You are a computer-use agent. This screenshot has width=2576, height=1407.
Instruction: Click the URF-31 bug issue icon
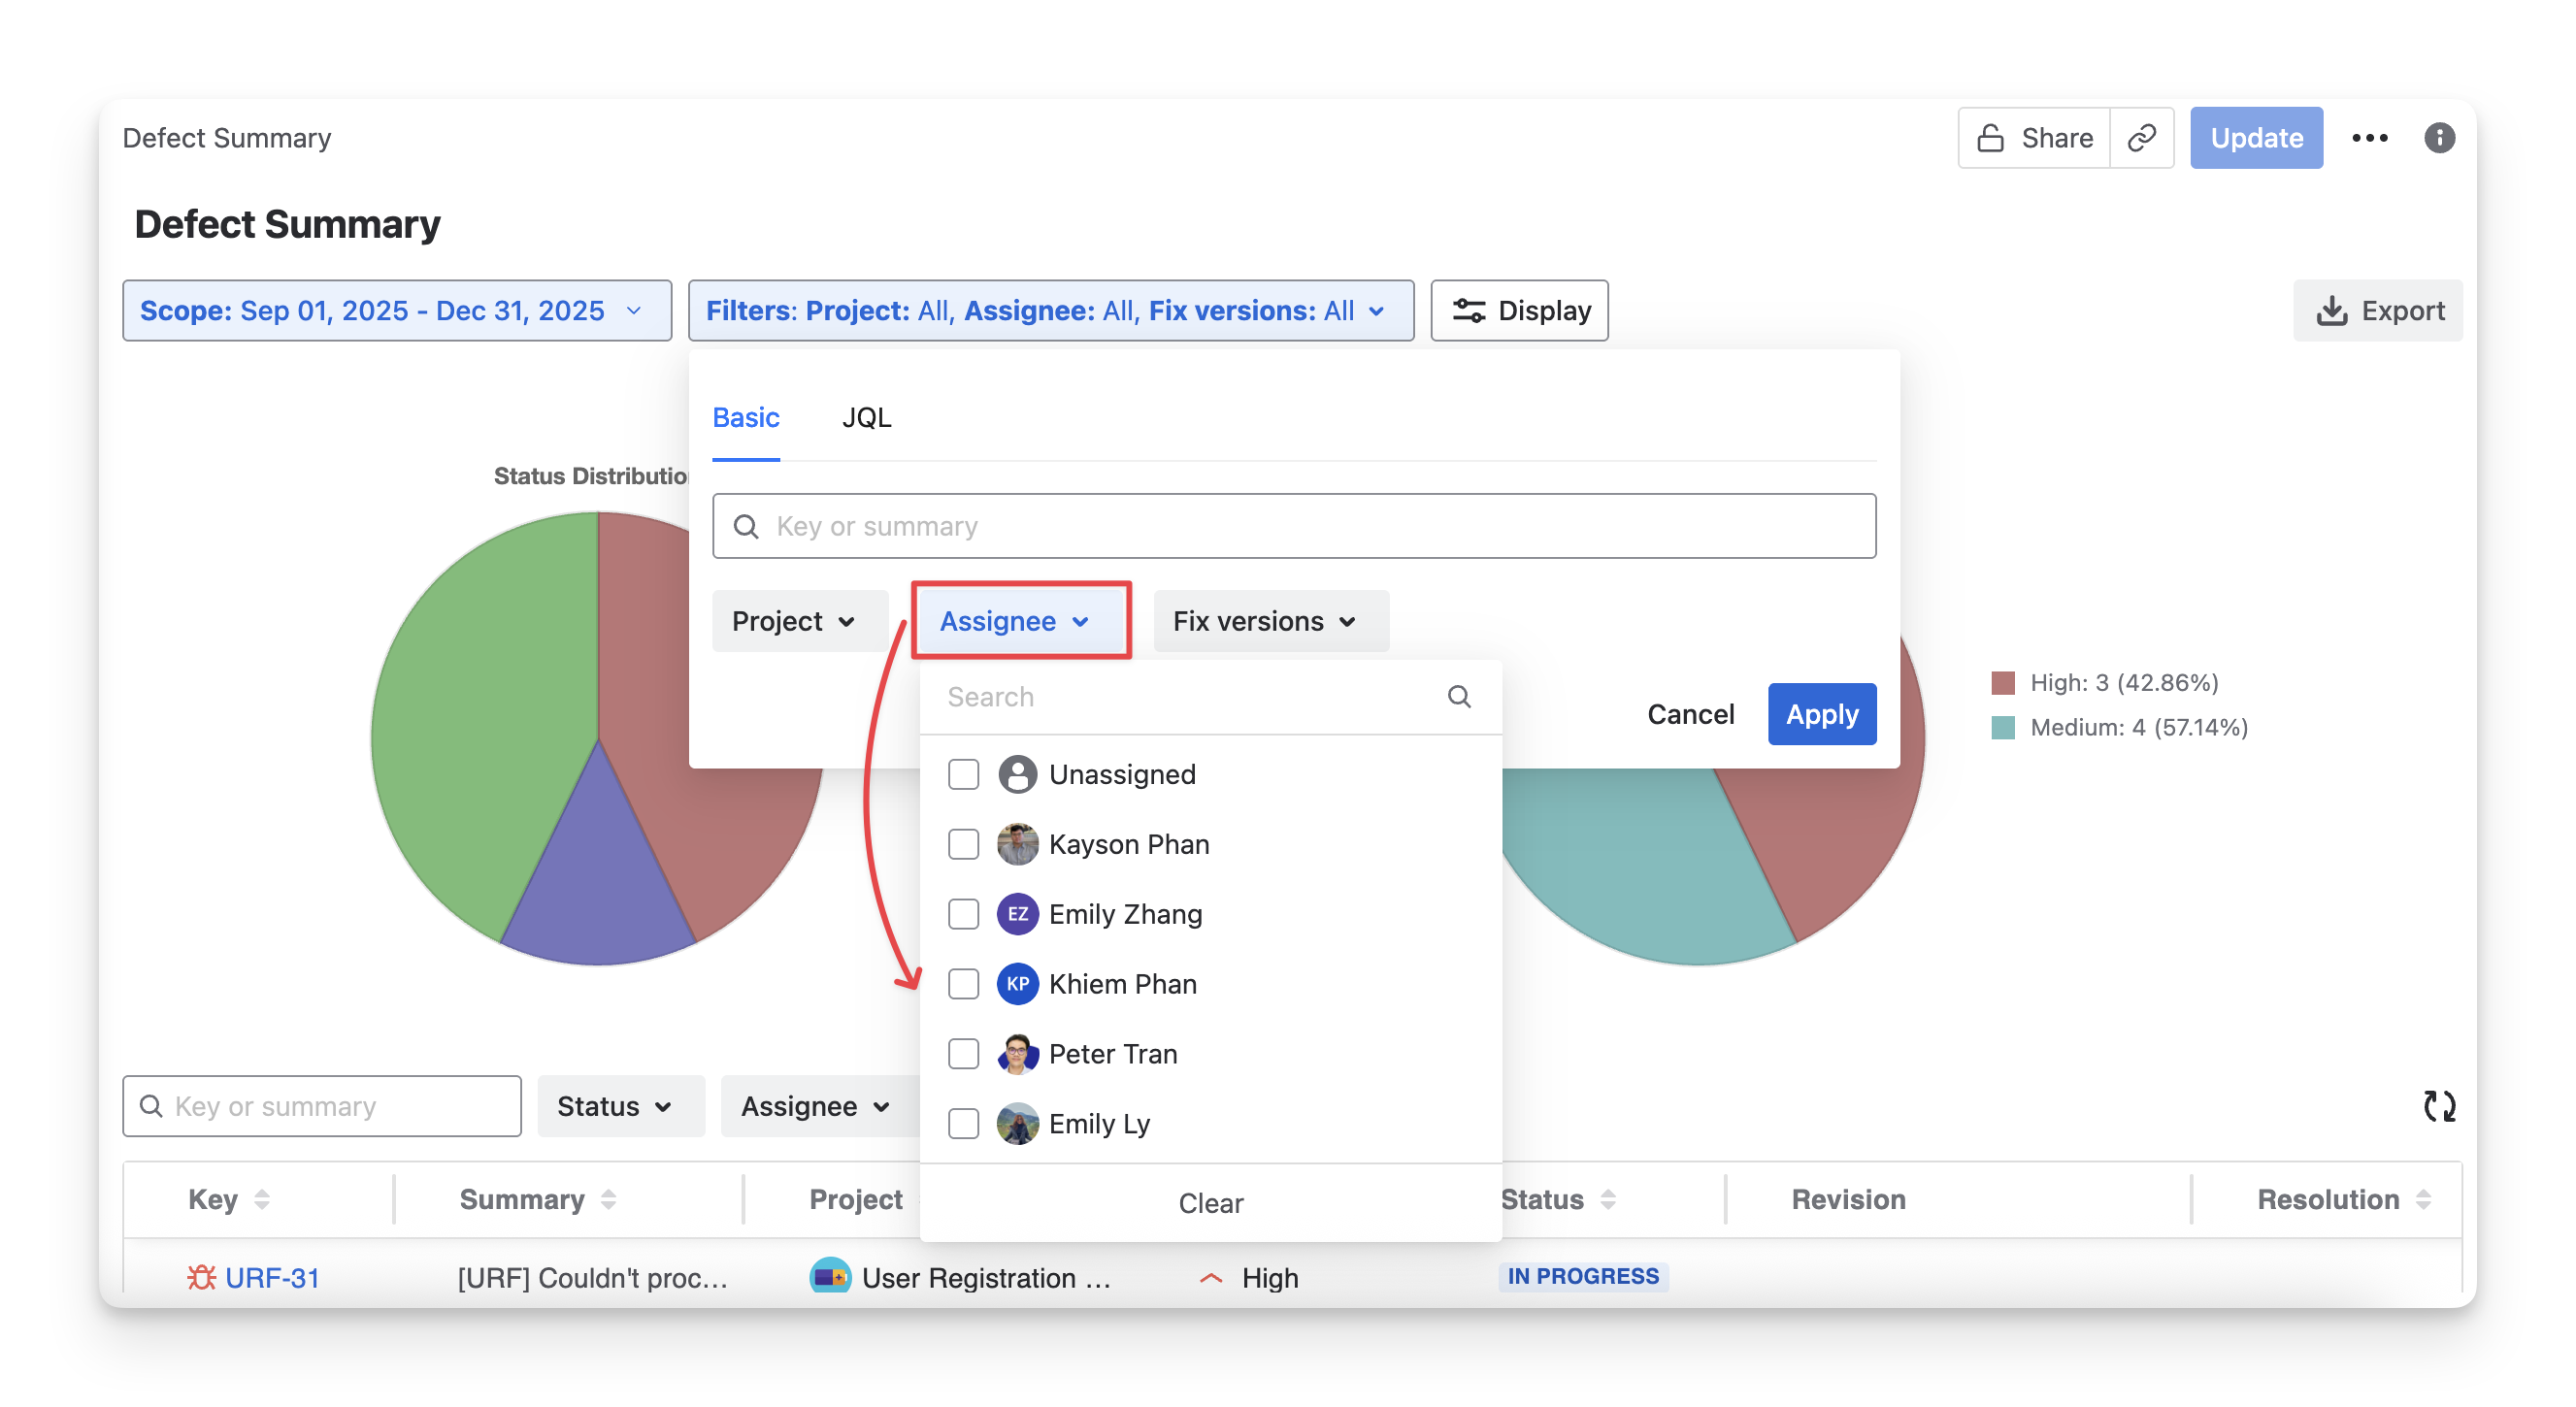[x=201, y=1277]
